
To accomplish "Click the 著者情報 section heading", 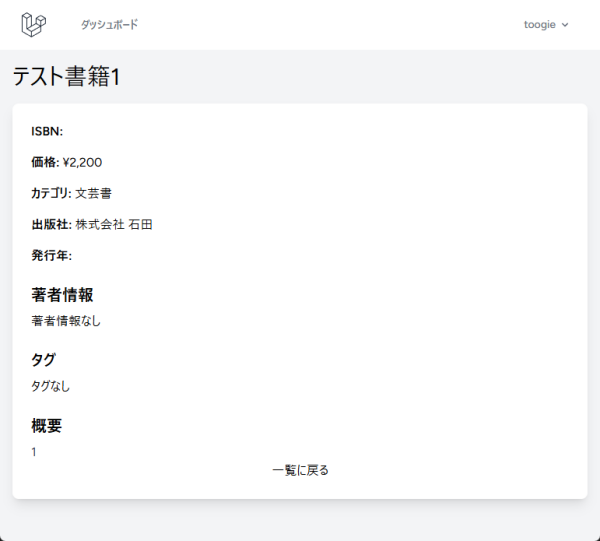I will [x=62, y=295].
